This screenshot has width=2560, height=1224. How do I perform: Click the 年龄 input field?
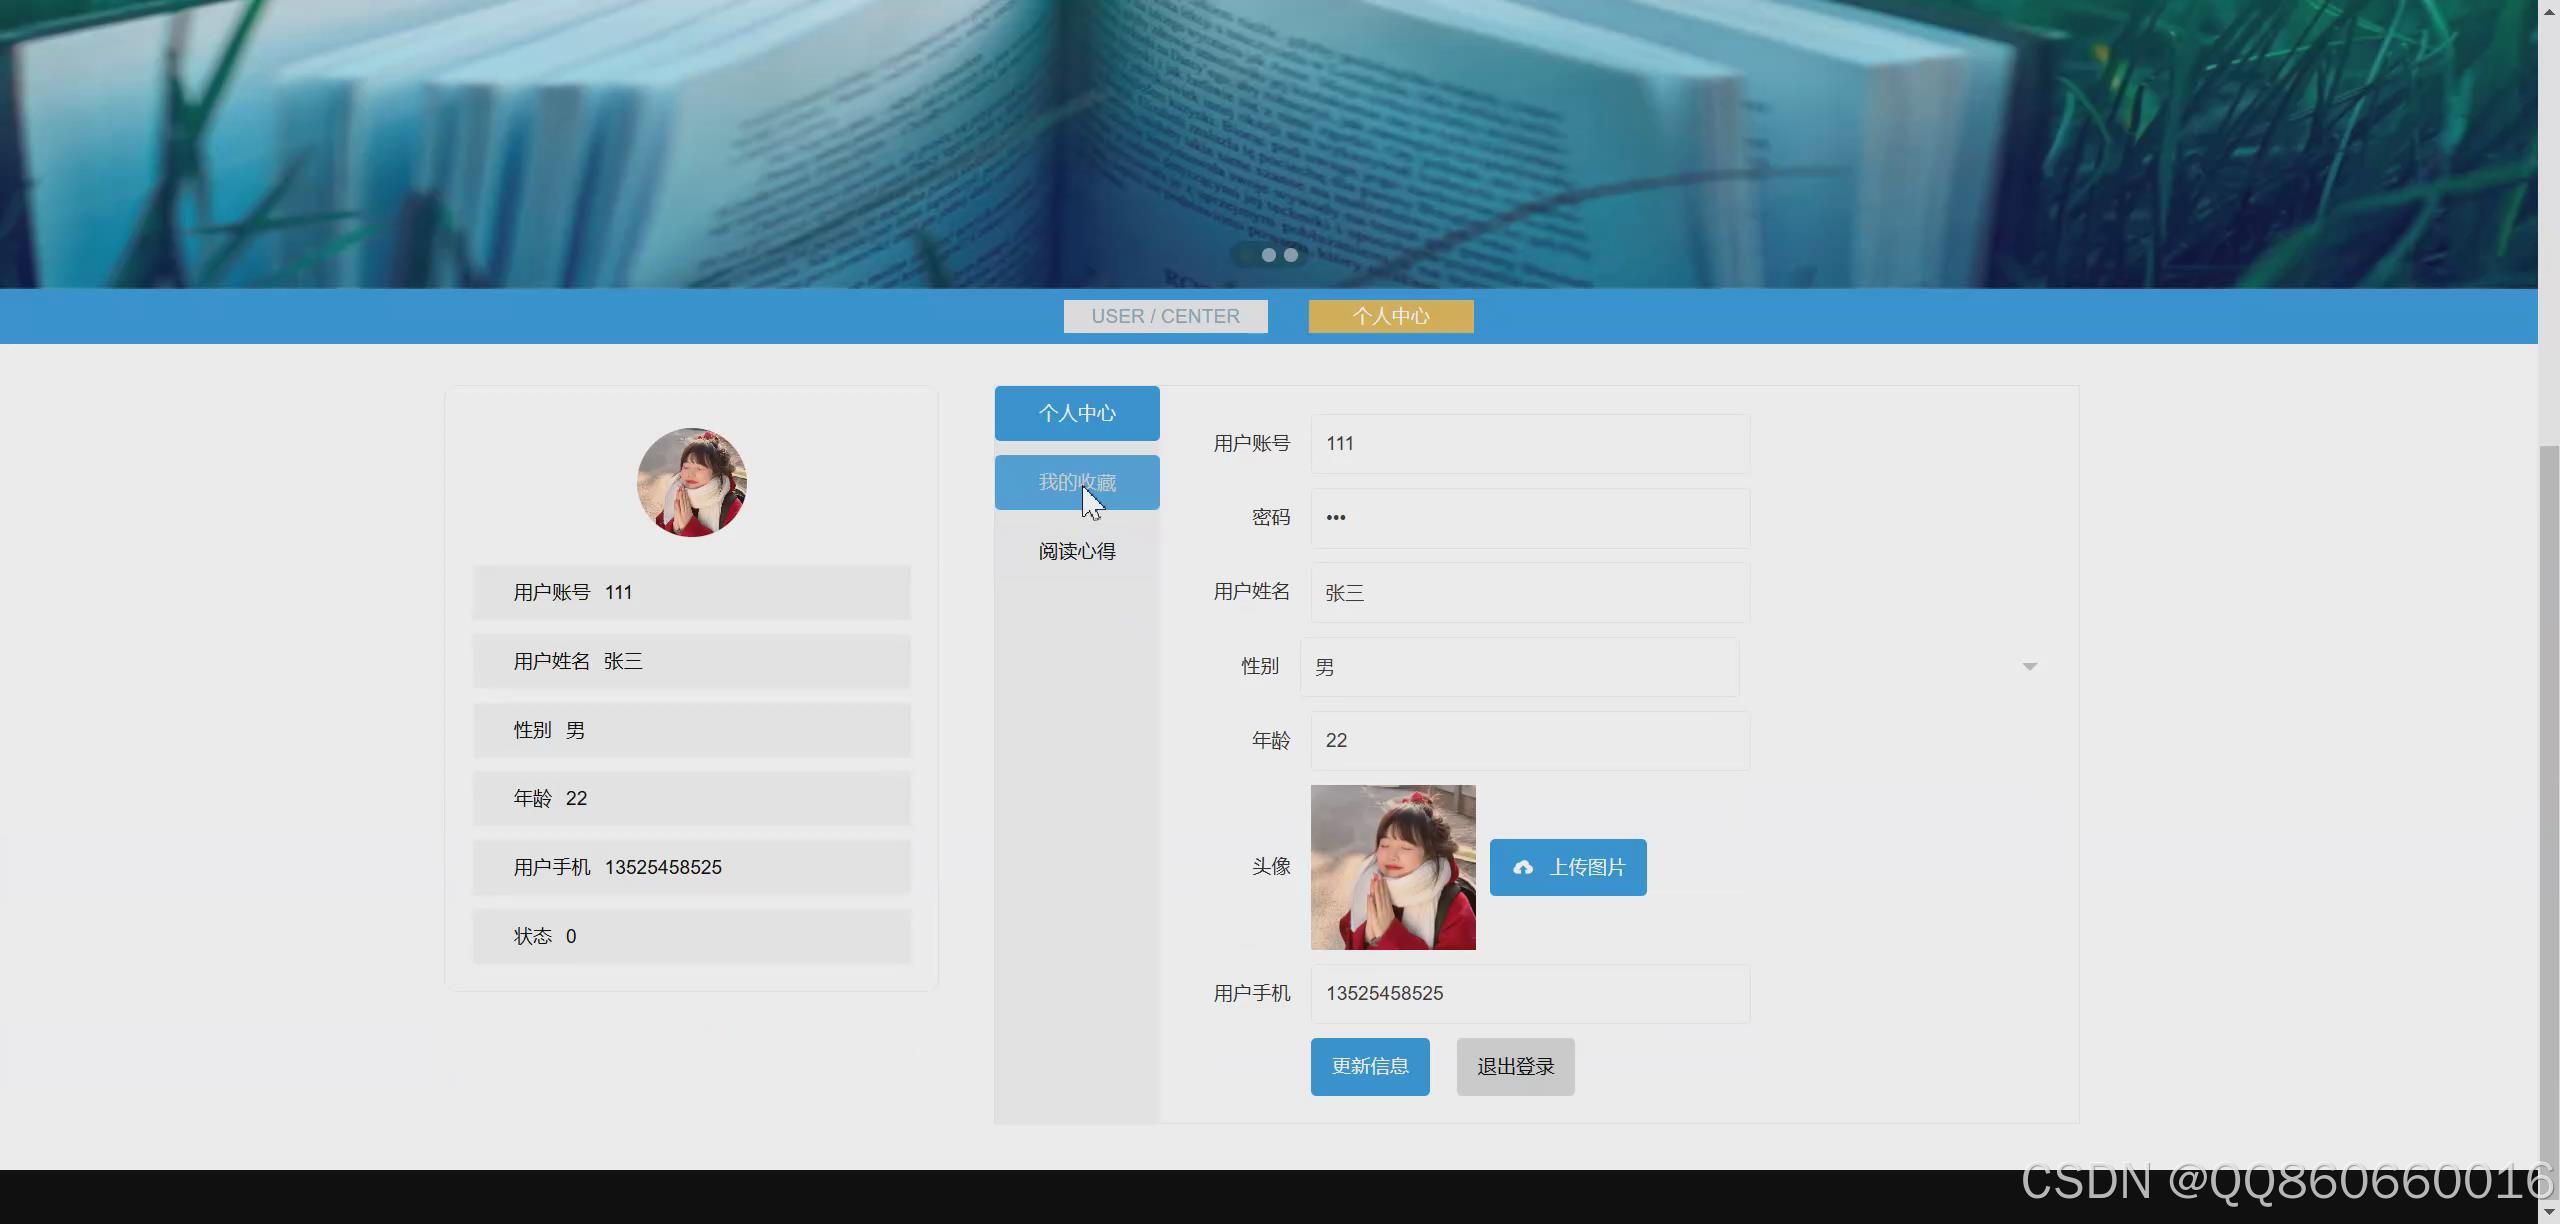(x=1530, y=741)
